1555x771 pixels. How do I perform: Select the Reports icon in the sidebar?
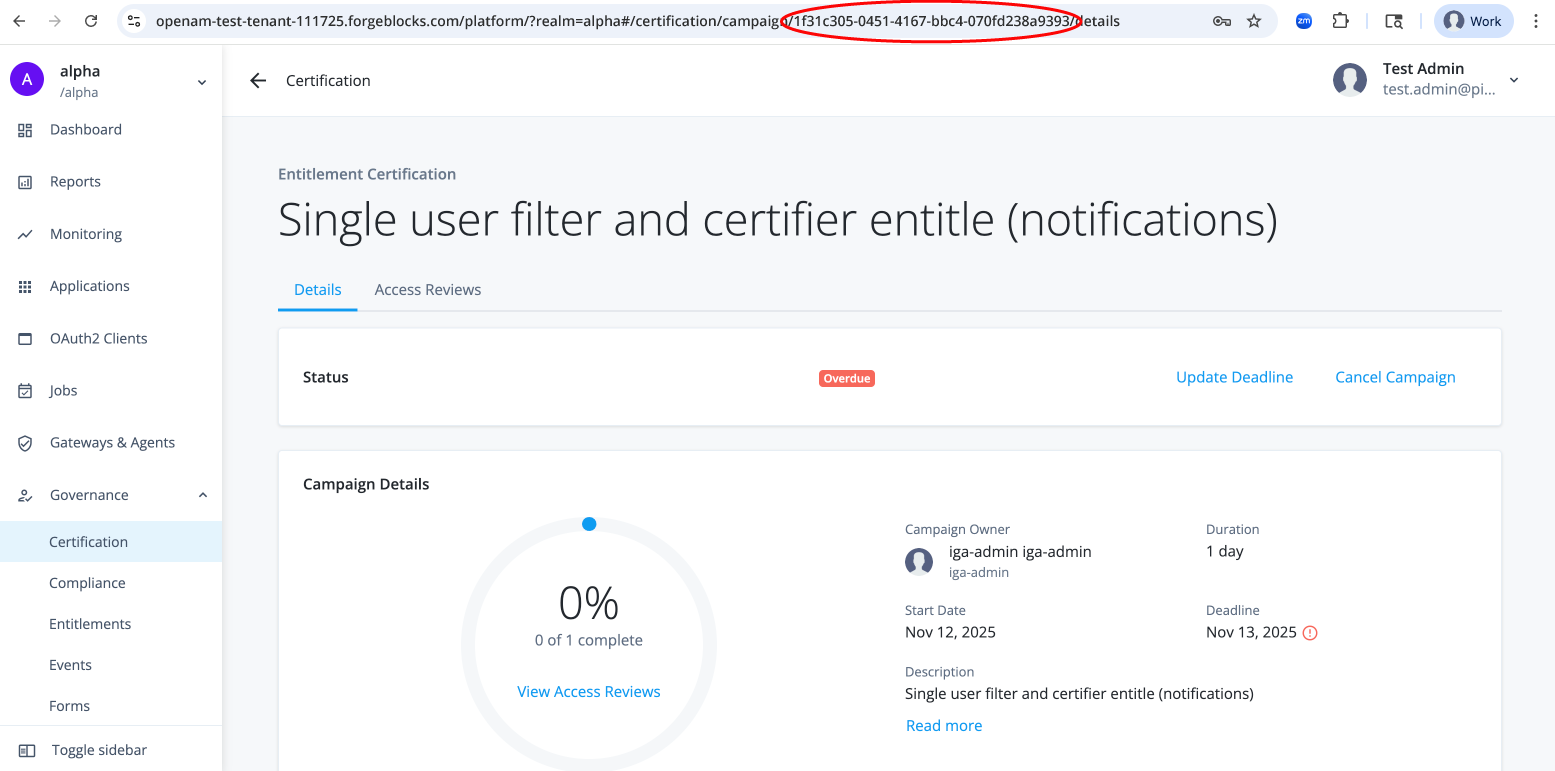point(25,181)
